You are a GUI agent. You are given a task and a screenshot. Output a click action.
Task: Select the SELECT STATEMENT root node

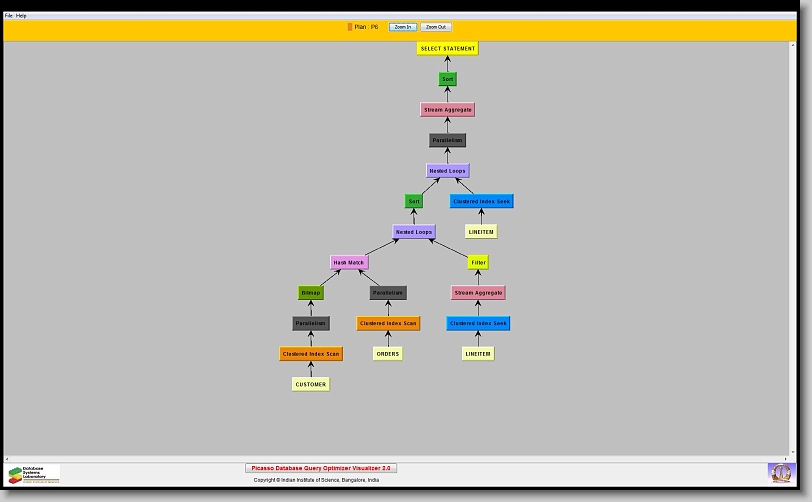click(447, 48)
